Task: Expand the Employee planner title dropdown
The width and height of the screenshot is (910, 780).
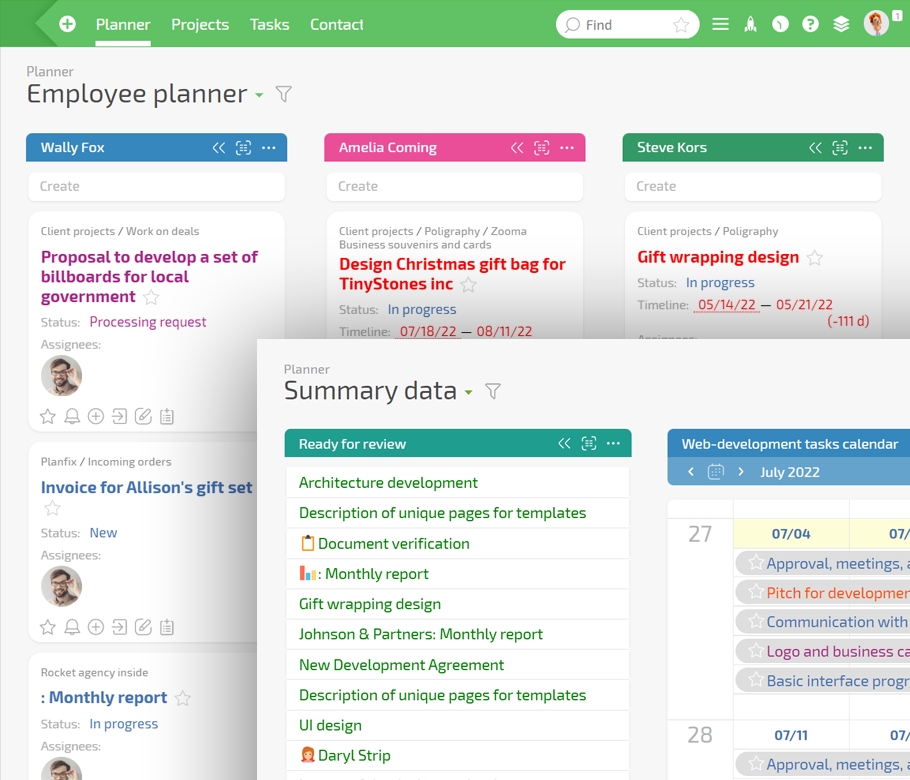Action: tap(259, 95)
